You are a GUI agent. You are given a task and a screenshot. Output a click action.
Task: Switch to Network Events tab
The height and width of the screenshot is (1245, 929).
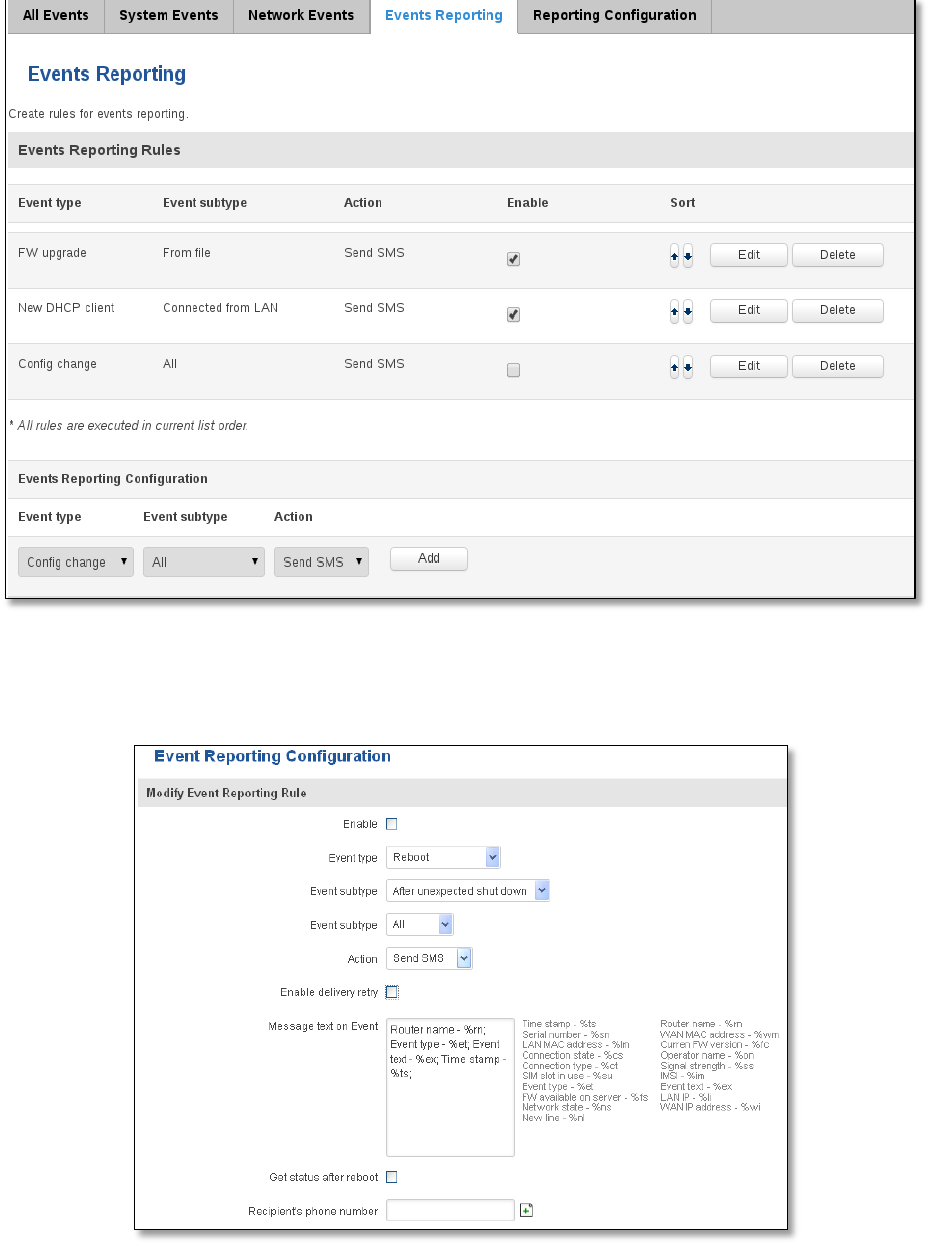301,16
